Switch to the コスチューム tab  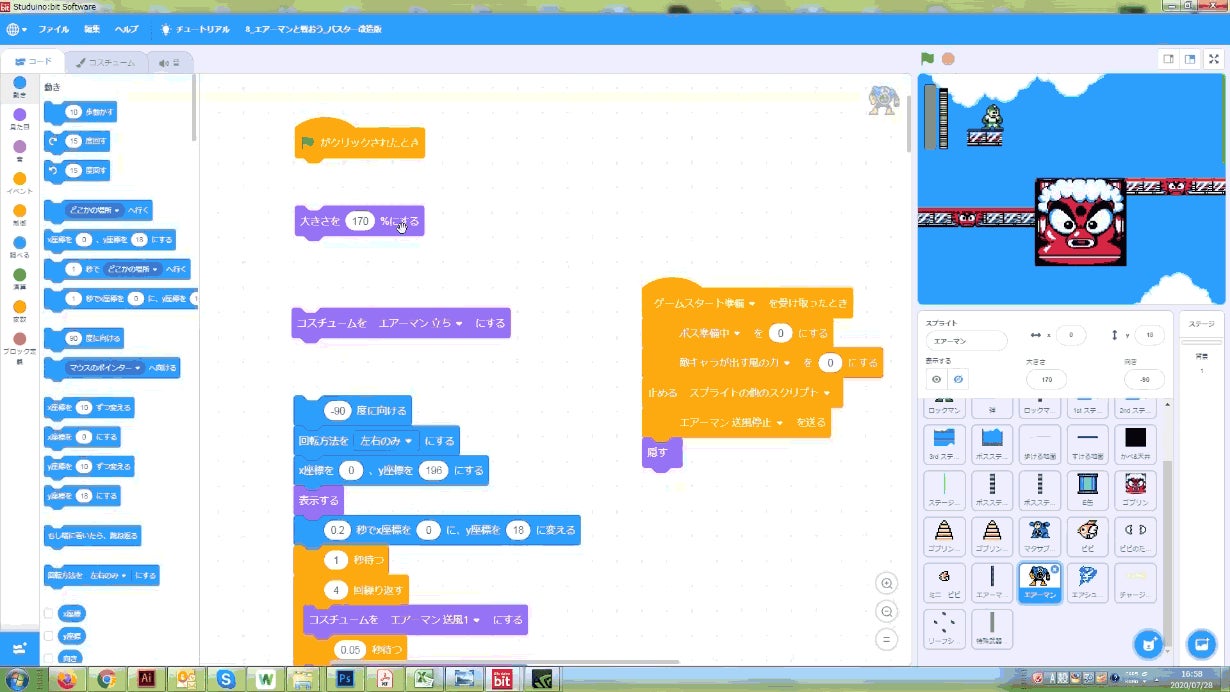(x=105, y=62)
